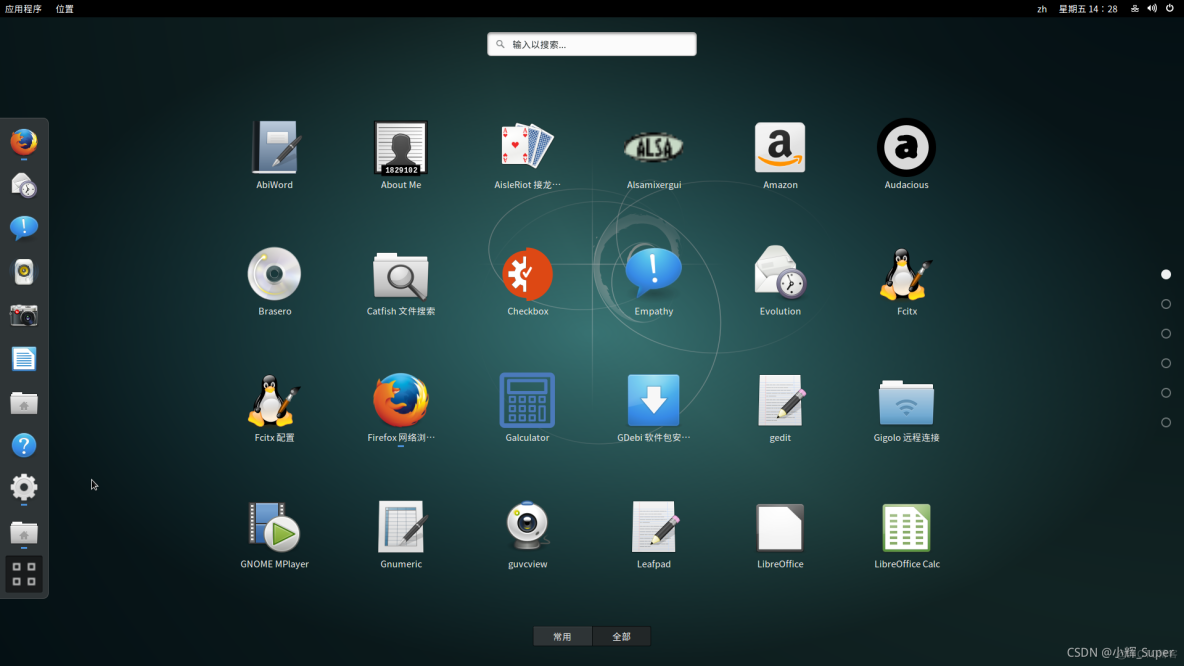1184x666 pixels.
Task: Click Firefox in the left dock
Action: click(x=23, y=141)
